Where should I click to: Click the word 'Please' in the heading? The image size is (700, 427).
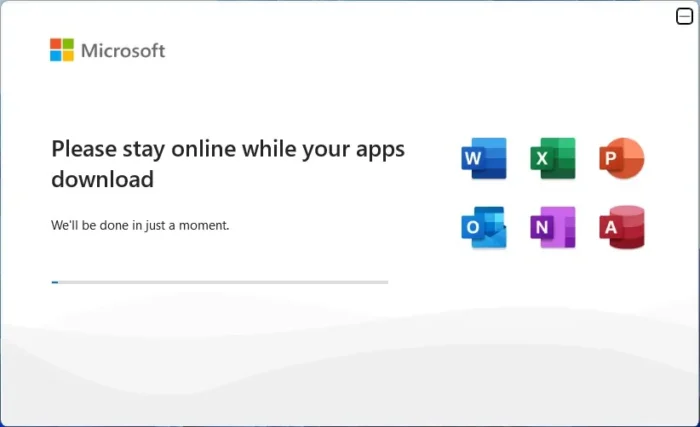pos(83,149)
